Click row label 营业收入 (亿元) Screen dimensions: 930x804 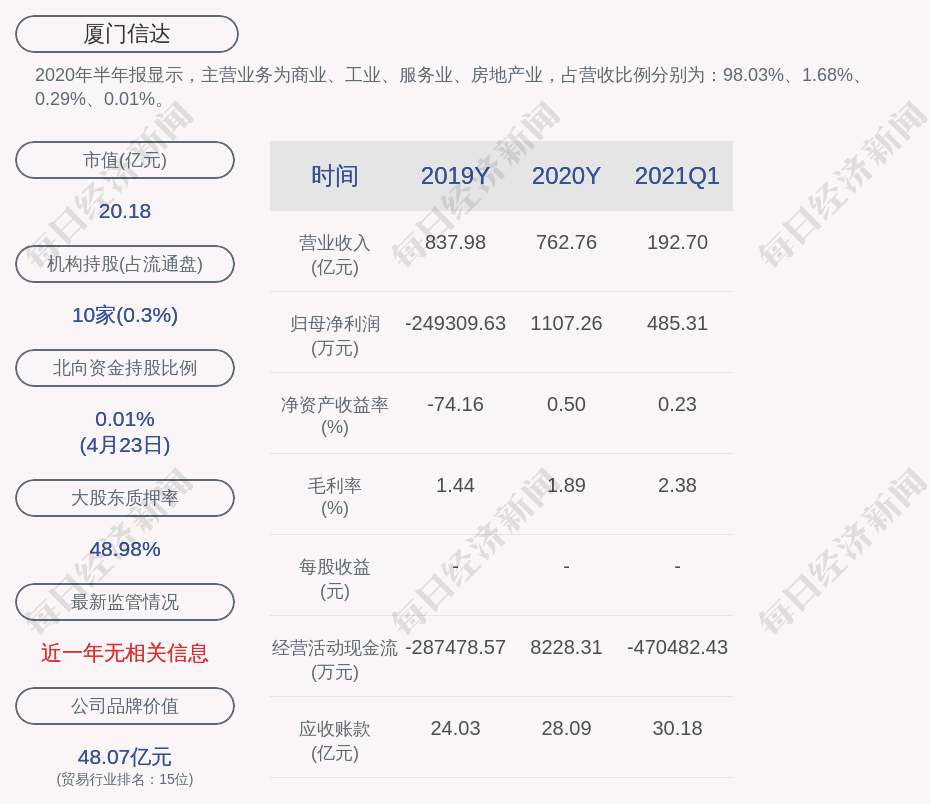[335, 255]
